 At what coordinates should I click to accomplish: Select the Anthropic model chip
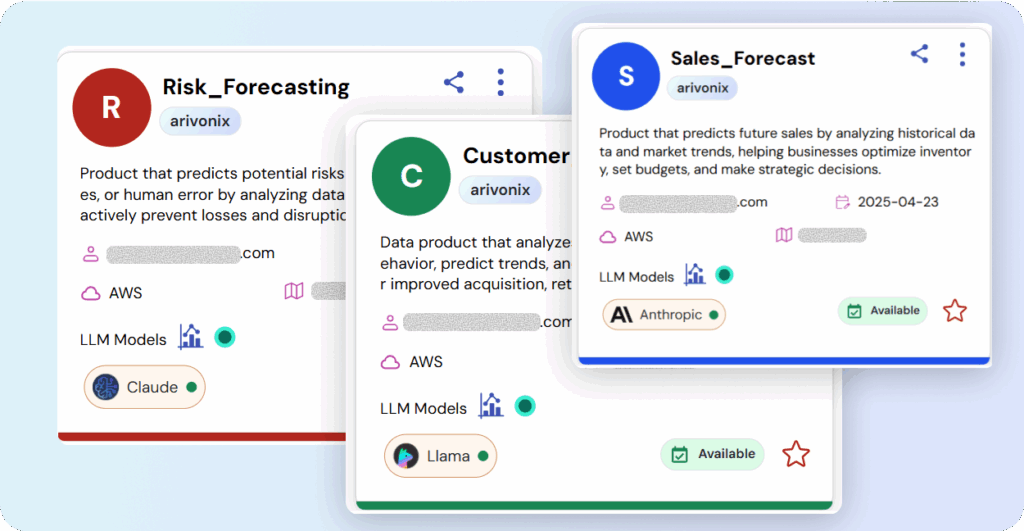(664, 315)
